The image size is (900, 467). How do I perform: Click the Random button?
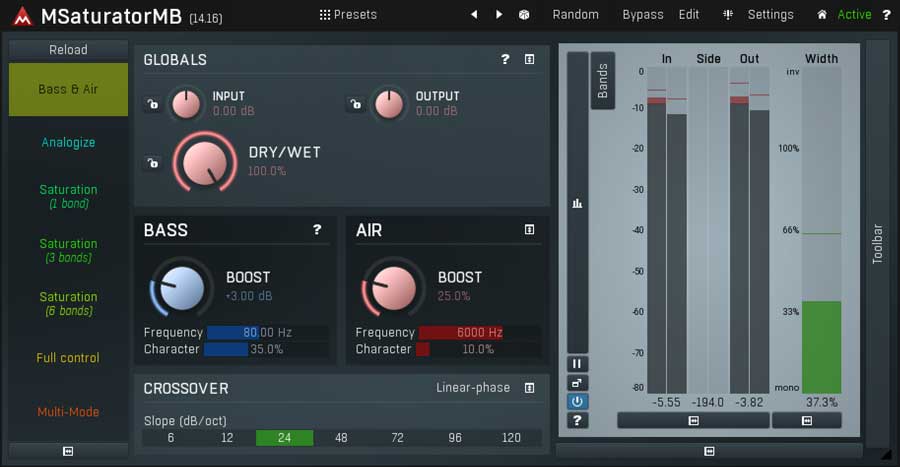pos(575,14)
